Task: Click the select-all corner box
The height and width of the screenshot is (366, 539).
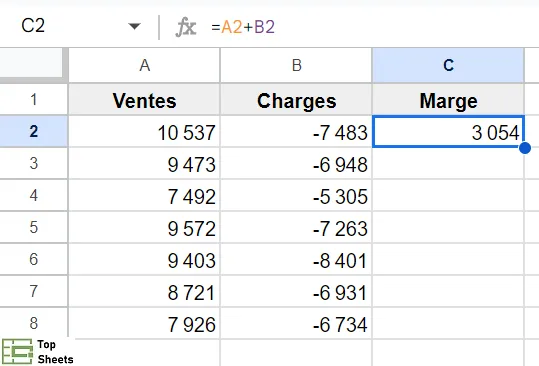Action: (32, 63)
